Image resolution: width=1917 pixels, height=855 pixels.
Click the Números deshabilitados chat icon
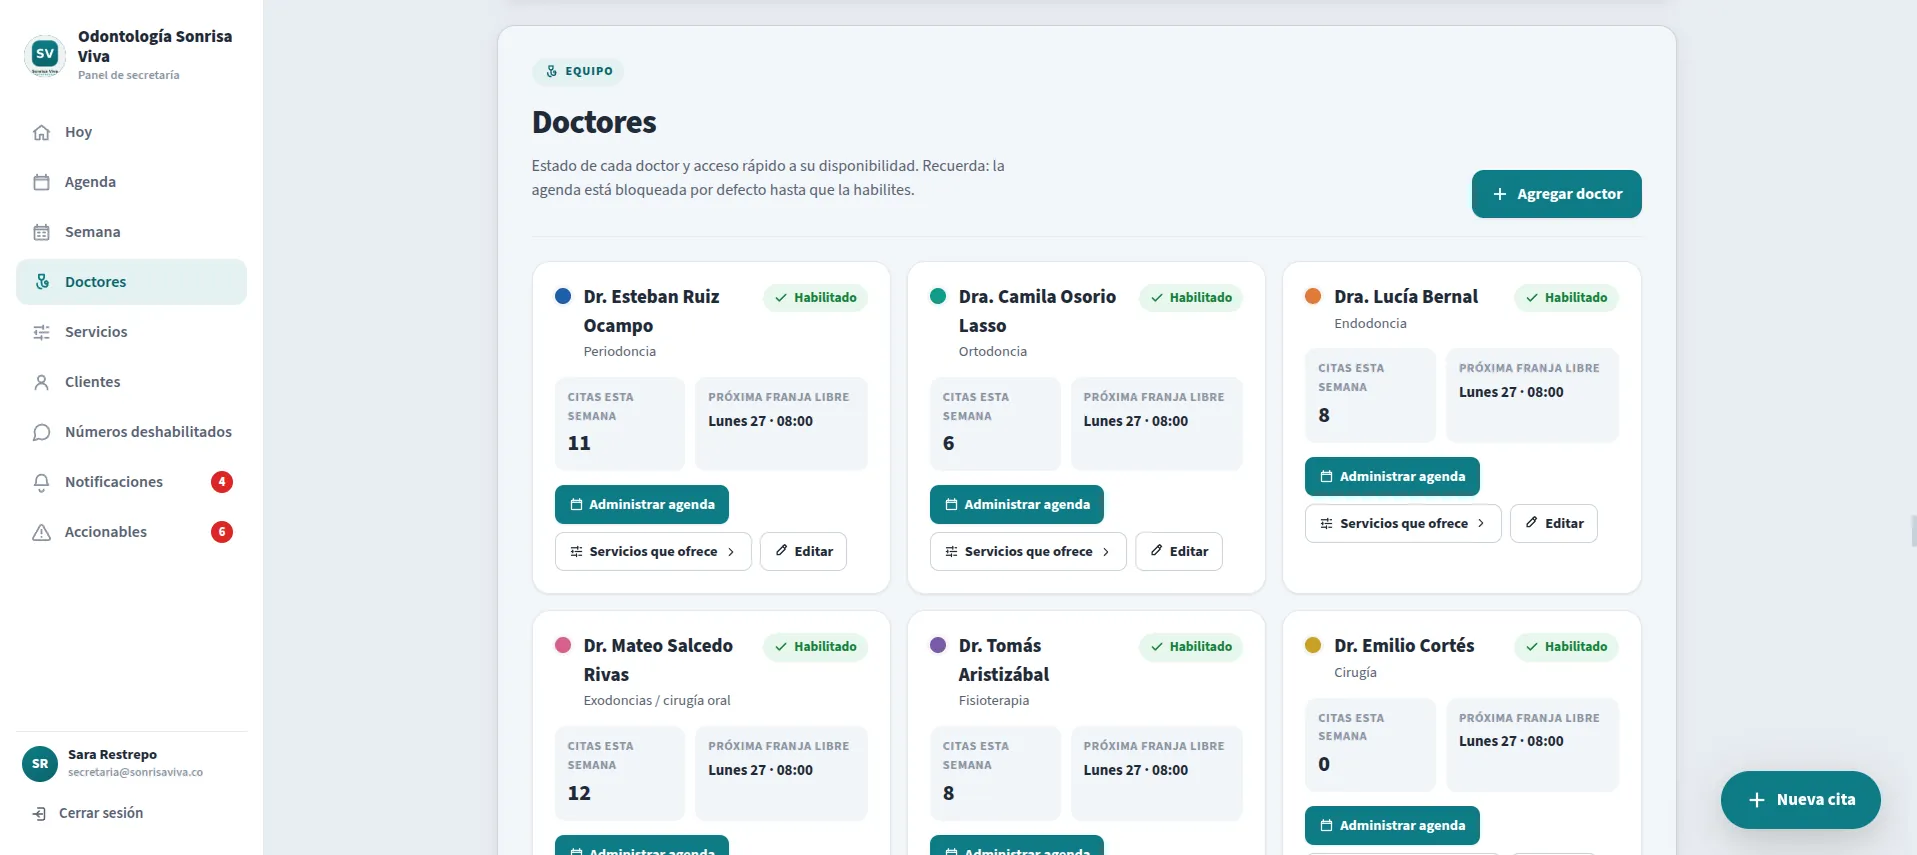tap(41, 432)
